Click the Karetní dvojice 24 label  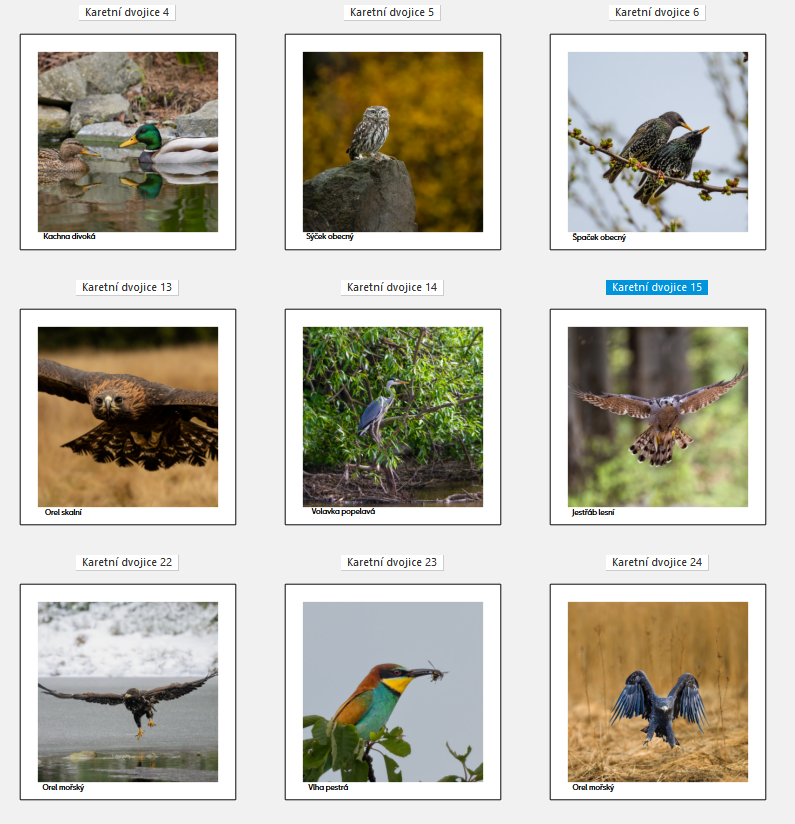pos(657,562)
